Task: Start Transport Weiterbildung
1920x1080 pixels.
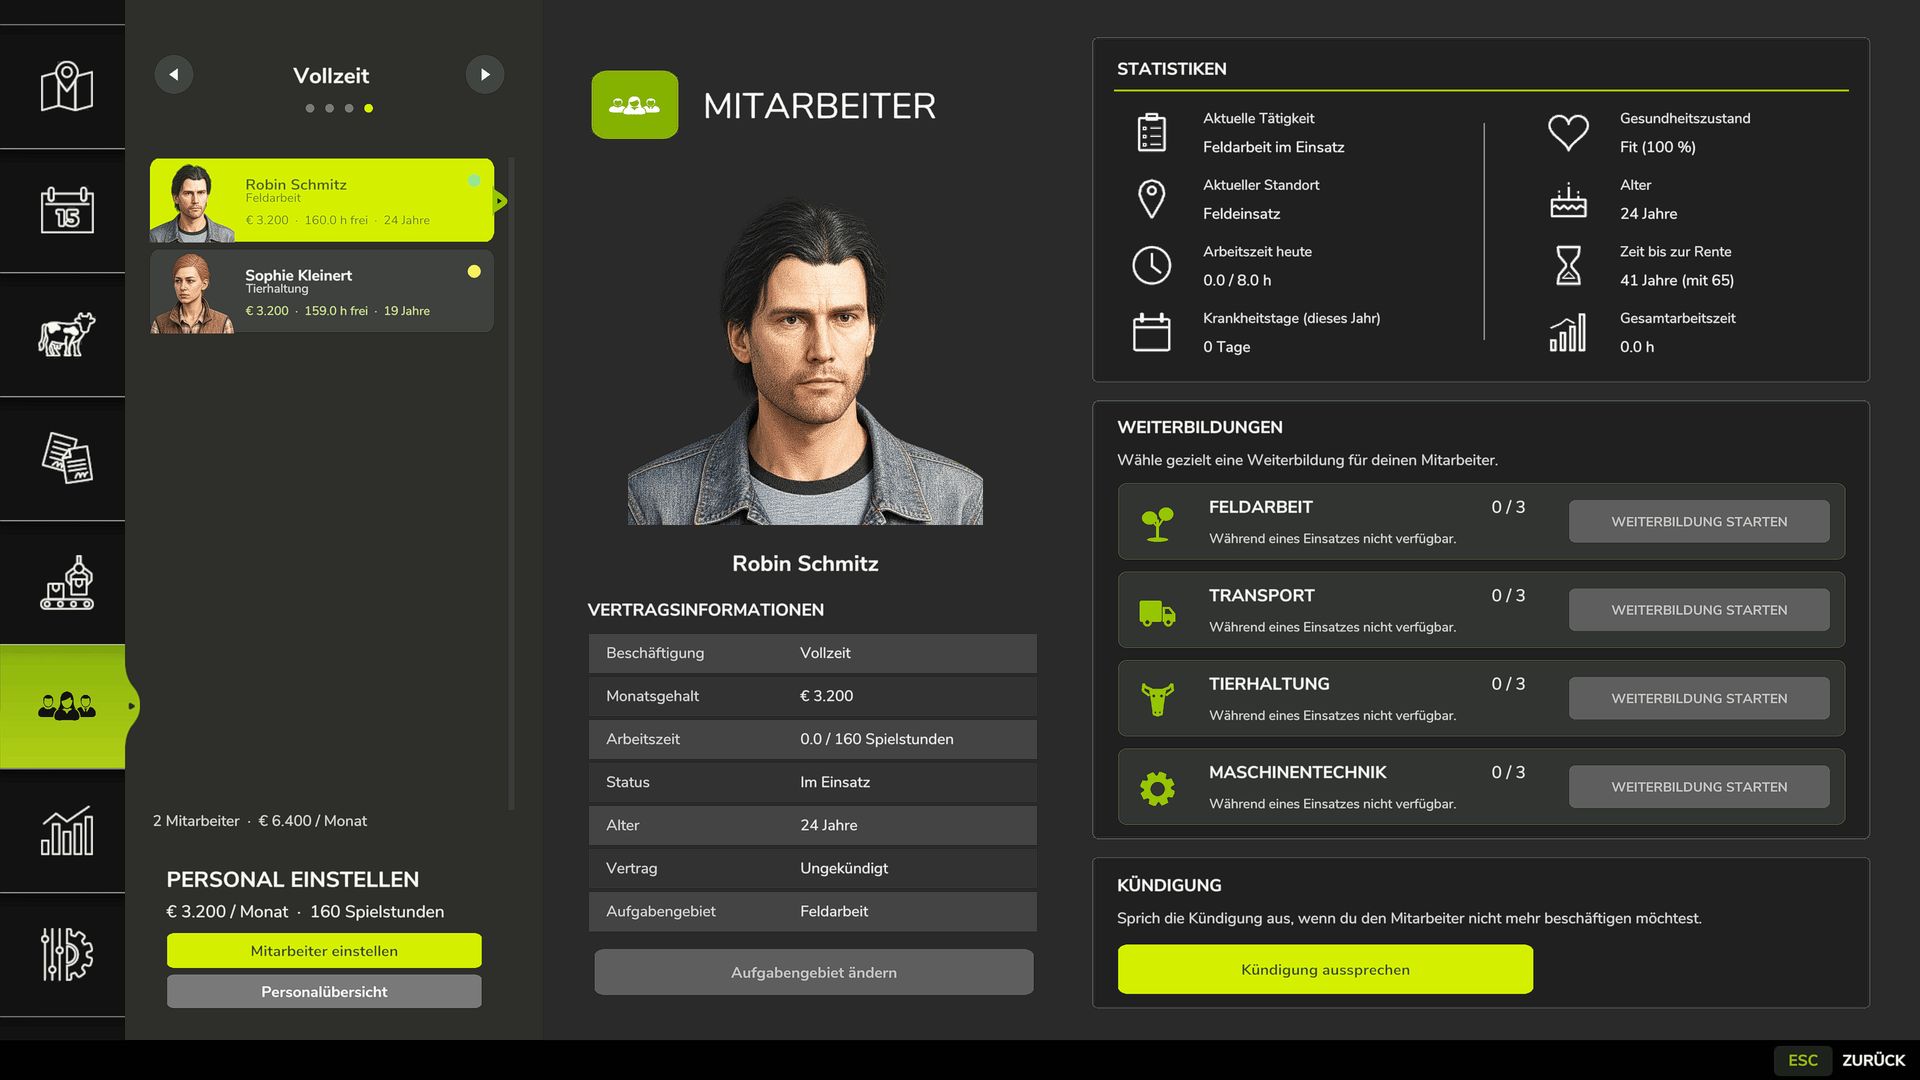Action: 1699,610
